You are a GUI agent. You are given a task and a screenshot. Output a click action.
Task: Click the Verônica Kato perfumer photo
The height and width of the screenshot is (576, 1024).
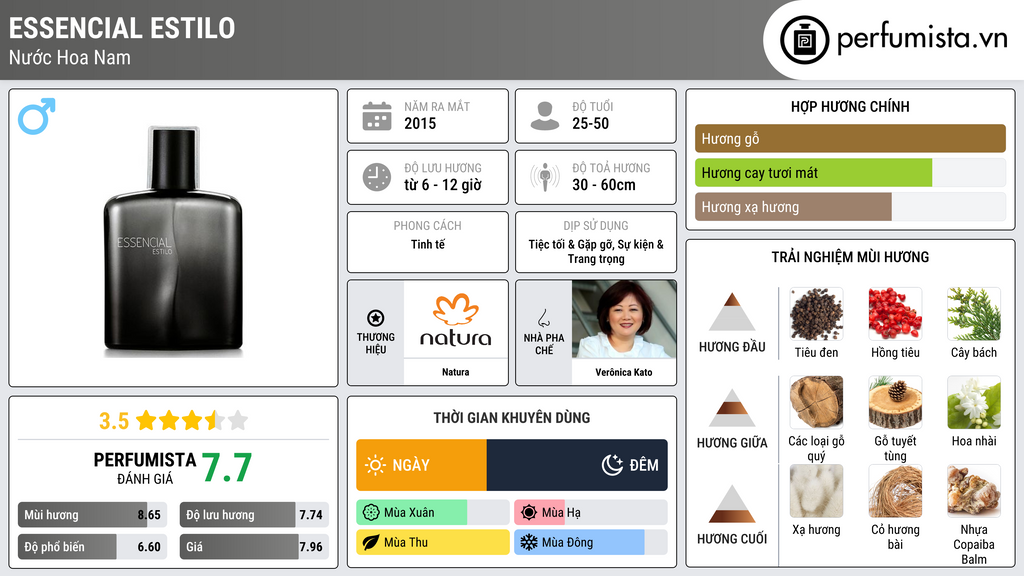pos(624,319)
